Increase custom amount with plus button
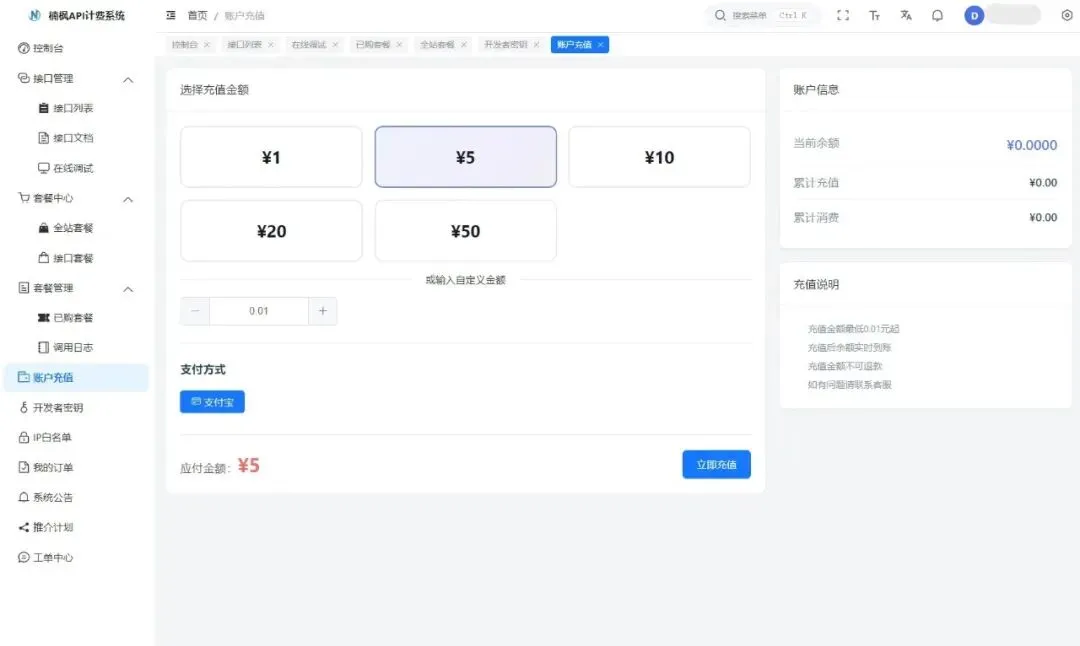The image size is (1080, 646). (322, 311)
